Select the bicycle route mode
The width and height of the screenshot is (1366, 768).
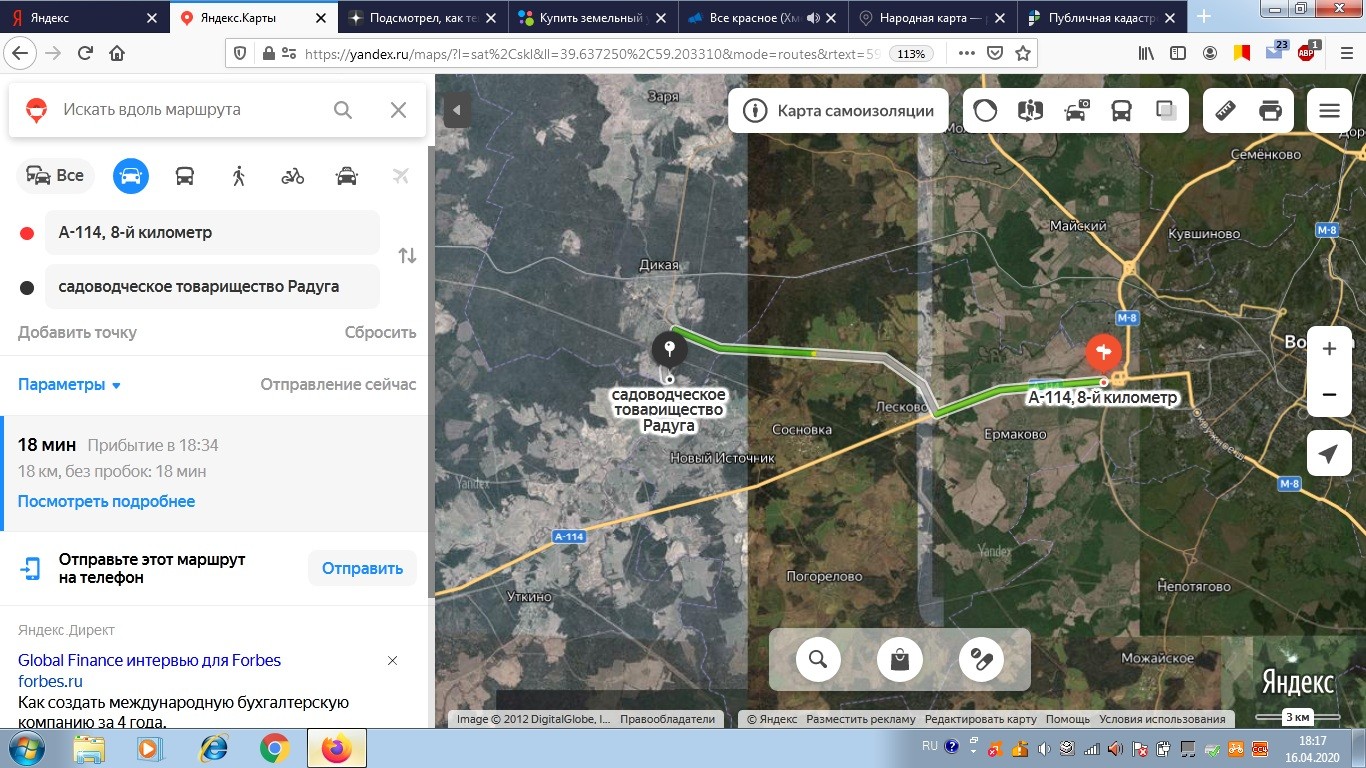[x=293, y=176]
